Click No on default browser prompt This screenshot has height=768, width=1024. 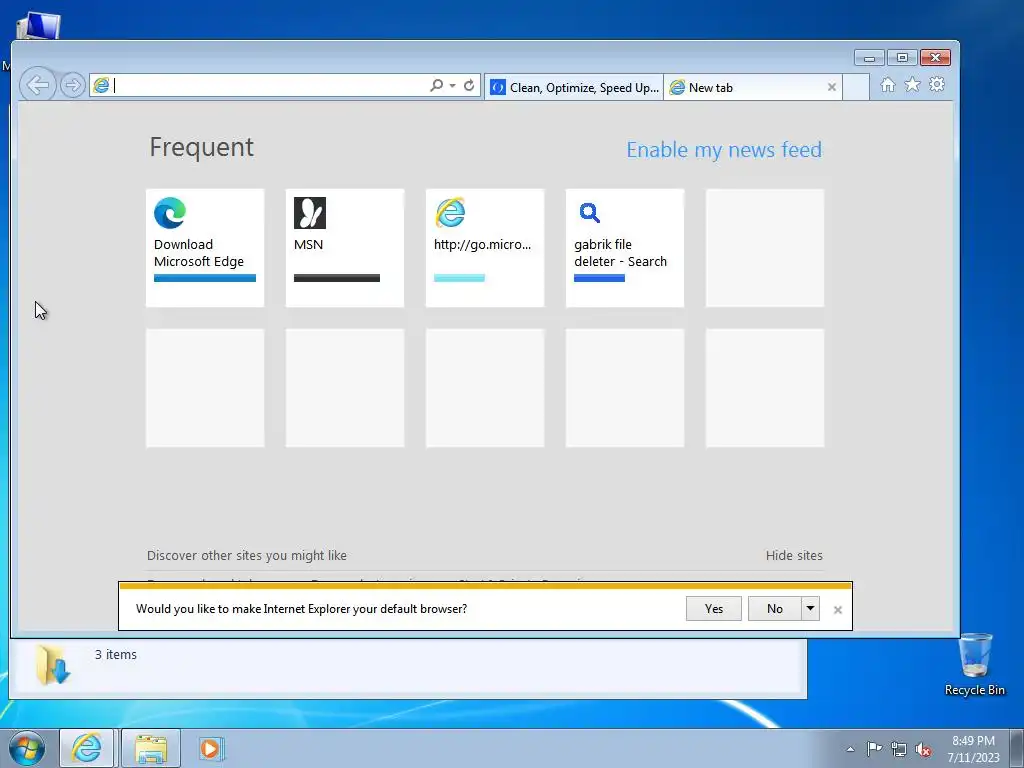[x=775, y=609]
